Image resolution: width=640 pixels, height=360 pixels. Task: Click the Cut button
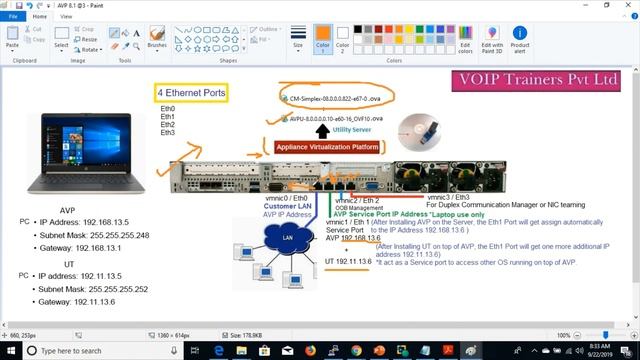(x=33, y=29)
